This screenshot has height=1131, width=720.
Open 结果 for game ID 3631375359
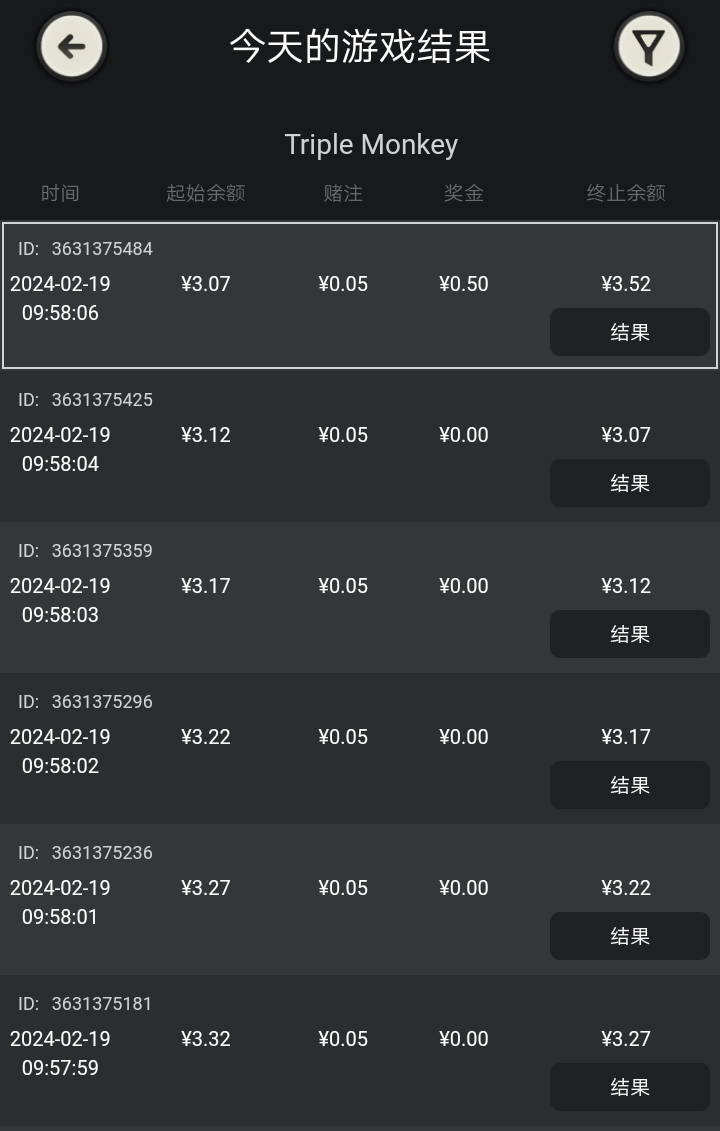629,634
